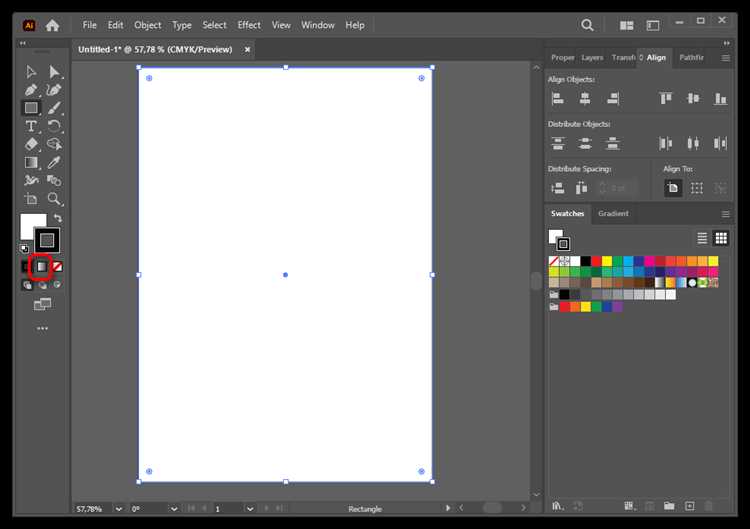The image size is (750, 529).
Task: Select the Pen tool
Action: point(31,90)
